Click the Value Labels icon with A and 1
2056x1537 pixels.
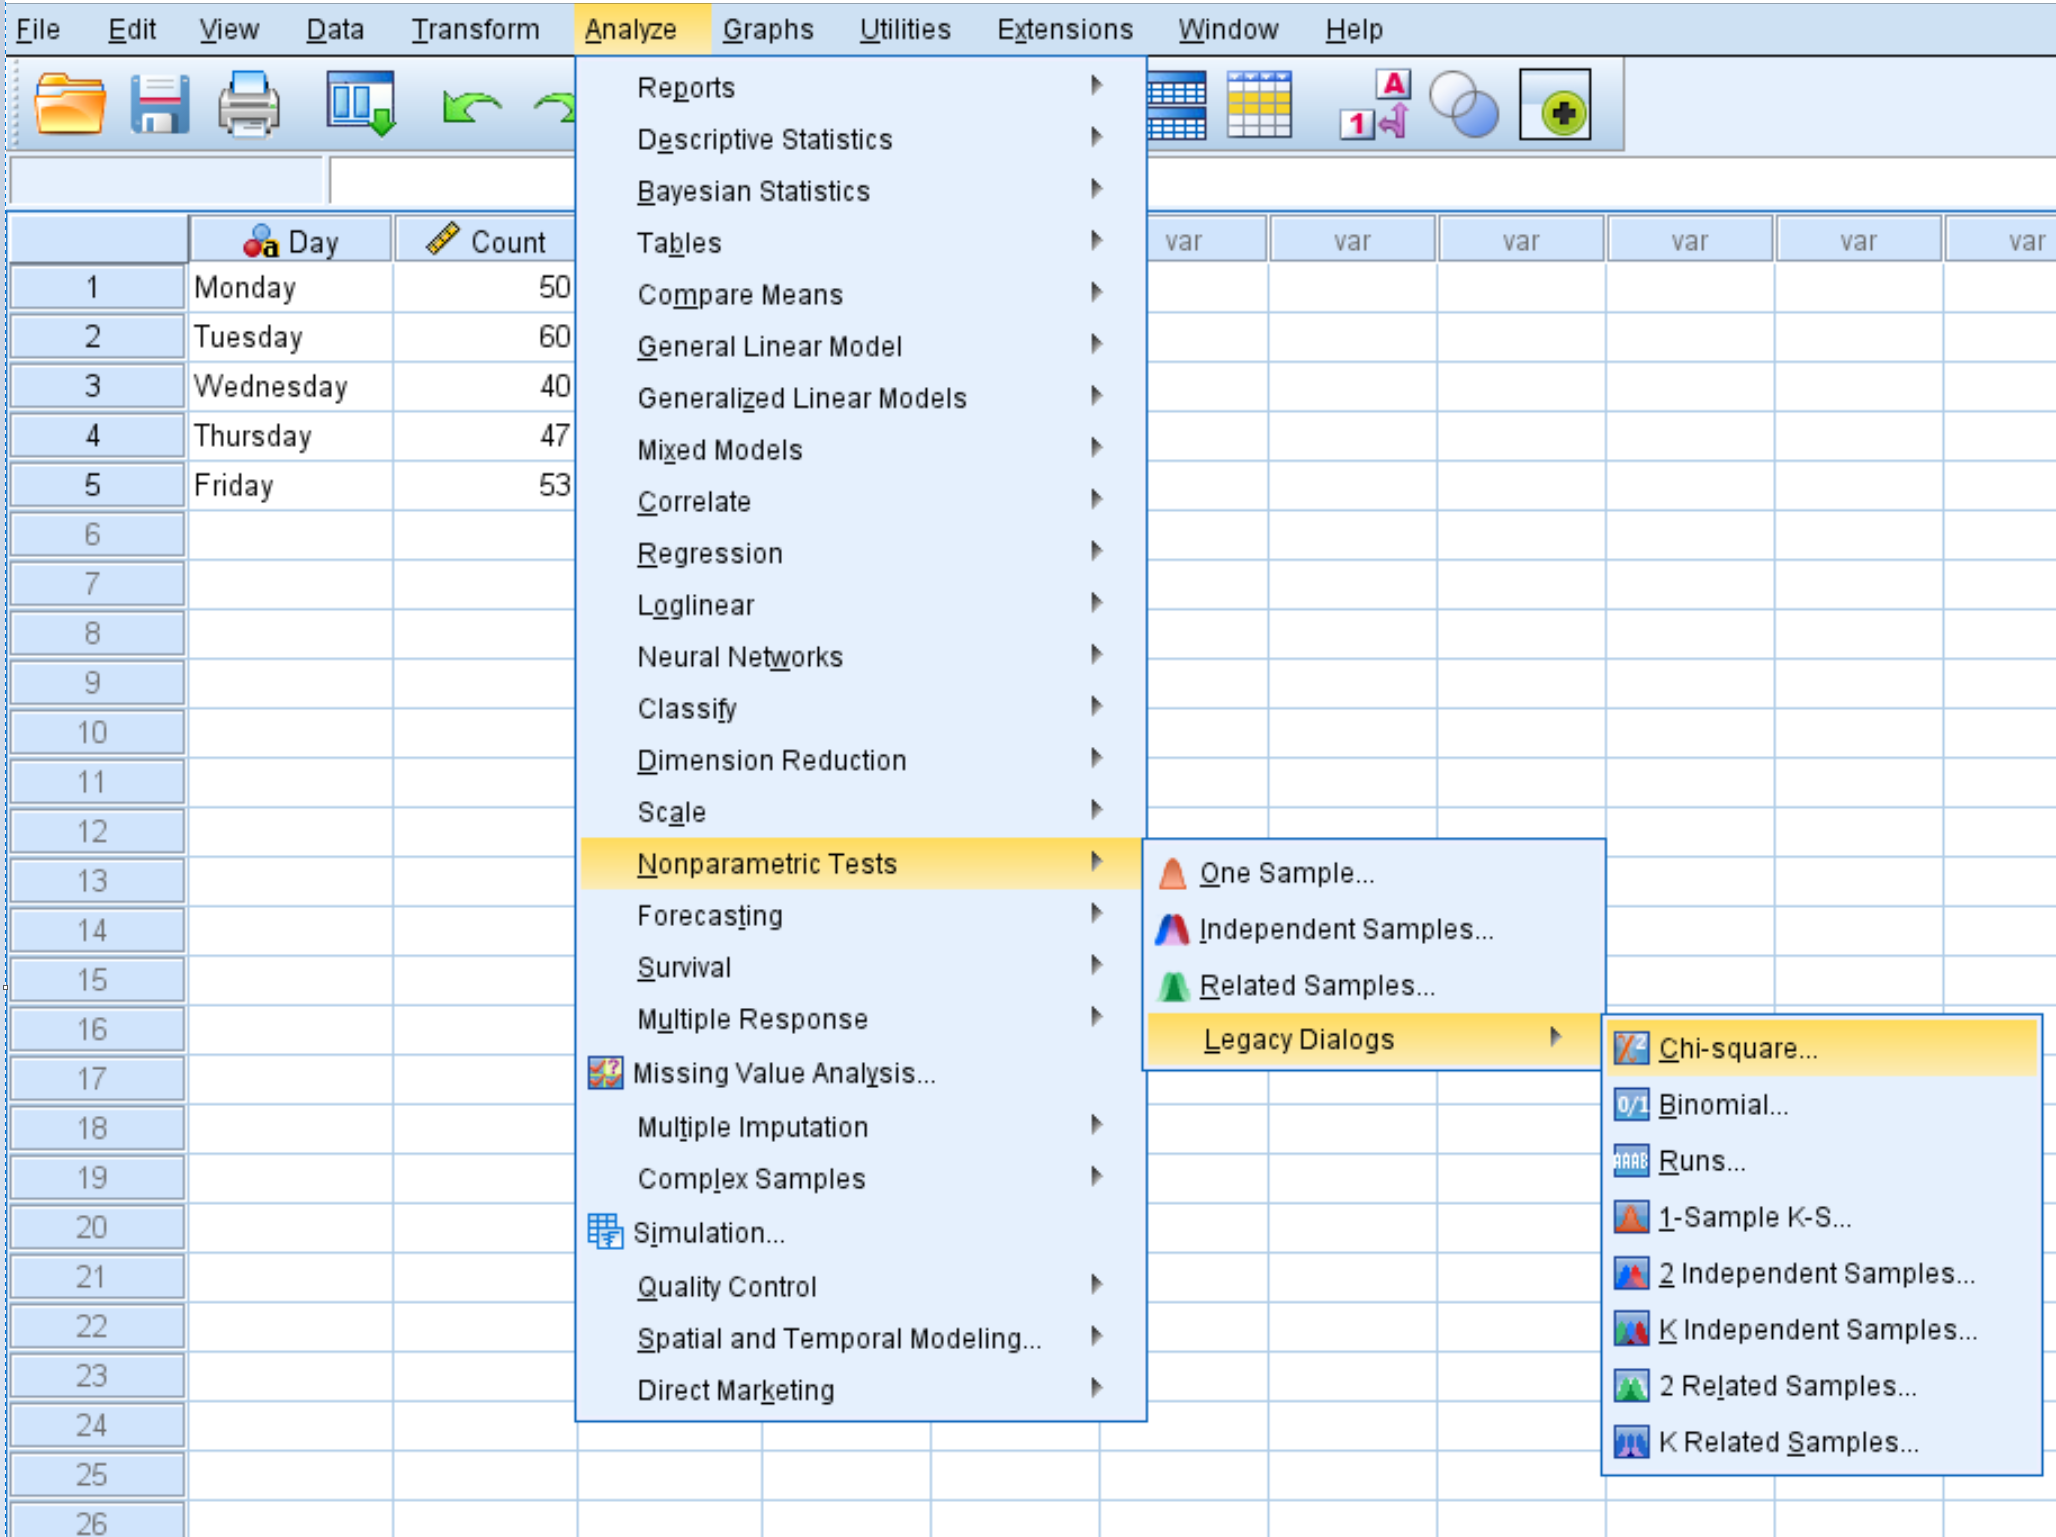(1375, 104)
